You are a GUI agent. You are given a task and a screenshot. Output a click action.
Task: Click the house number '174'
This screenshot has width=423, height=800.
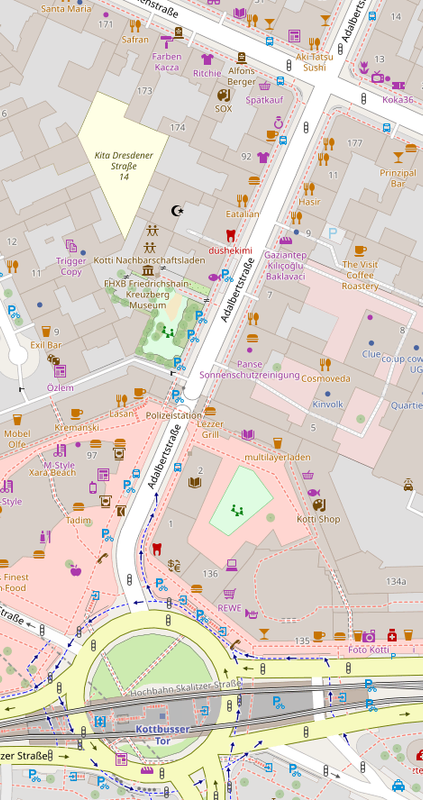pyautogui.click(x=177, y=127)
